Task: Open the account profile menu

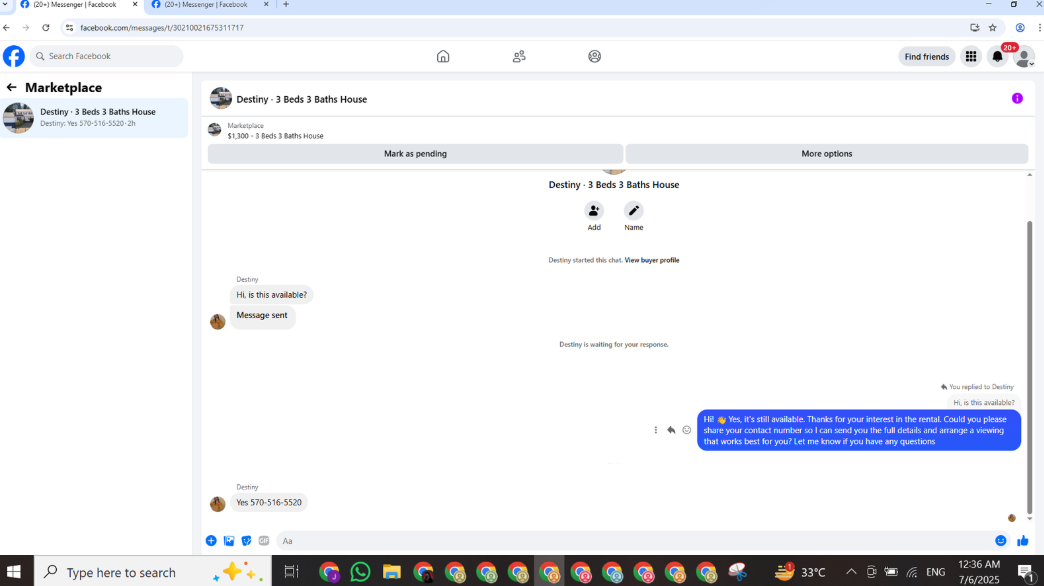Action: tap(1024, 57)
